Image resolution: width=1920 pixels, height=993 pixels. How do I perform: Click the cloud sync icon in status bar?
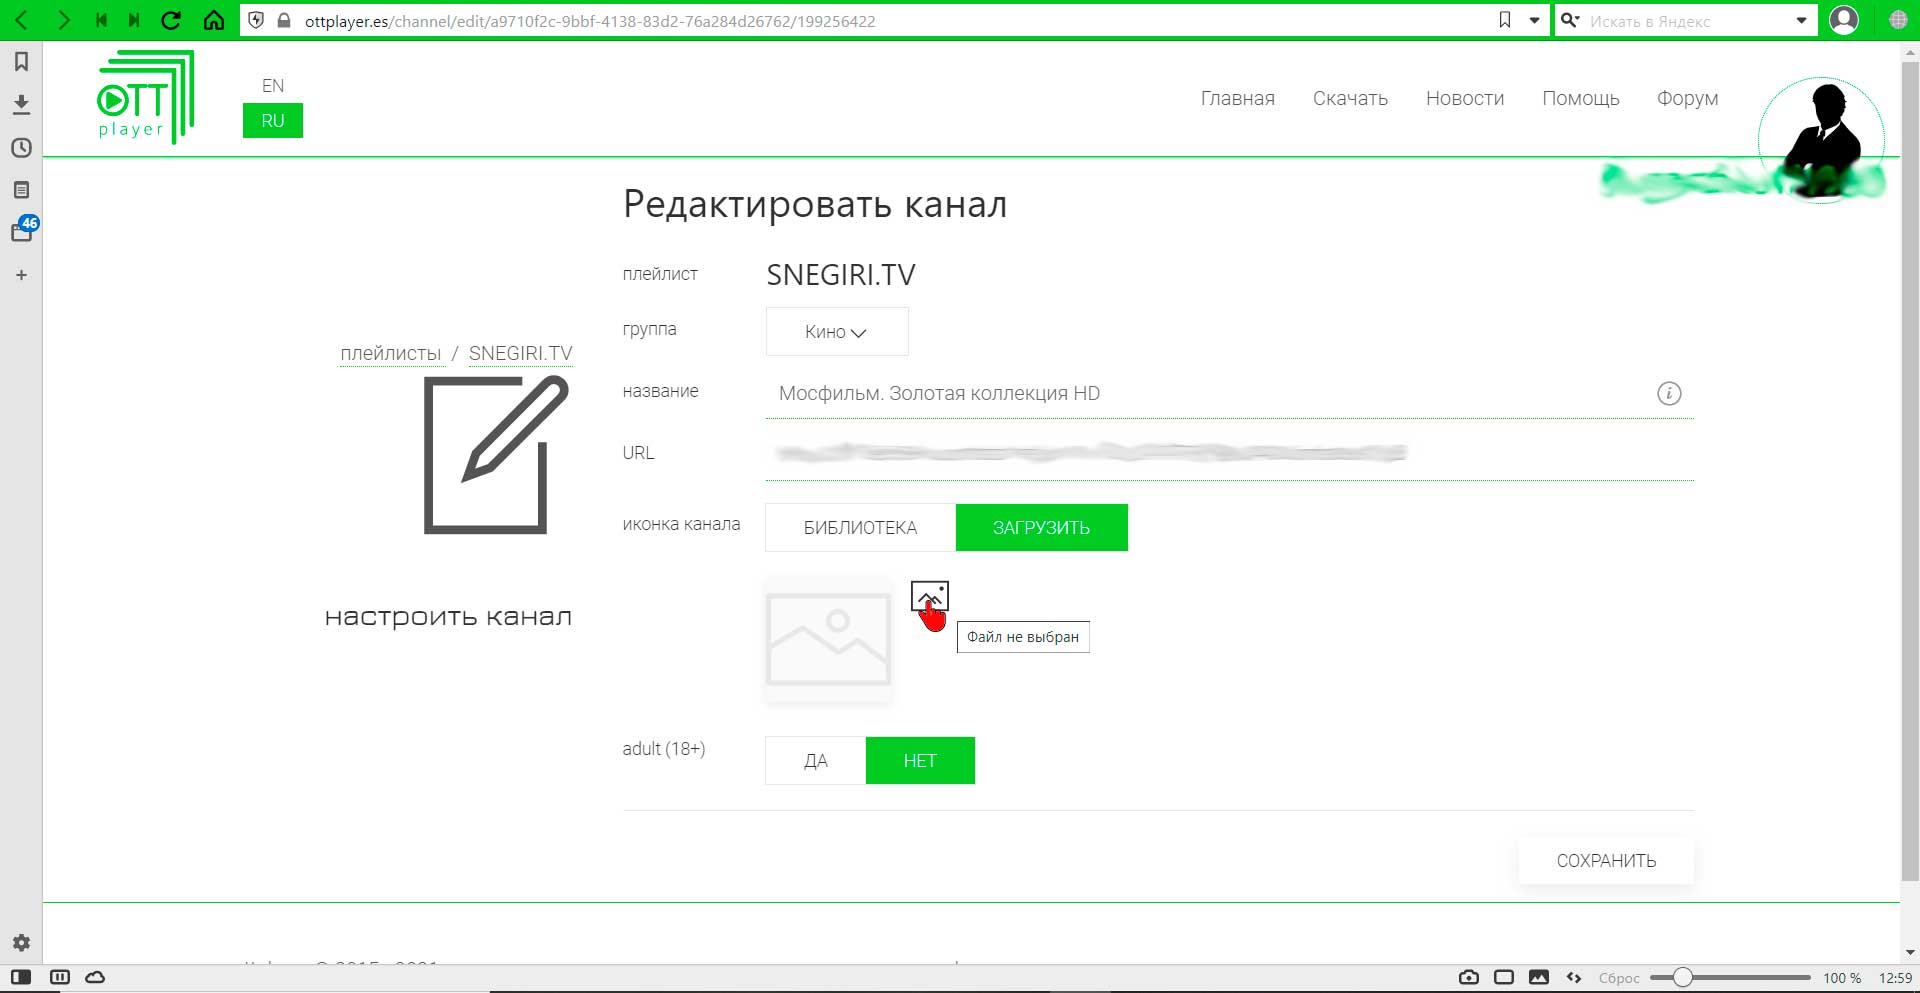(95, 977)
